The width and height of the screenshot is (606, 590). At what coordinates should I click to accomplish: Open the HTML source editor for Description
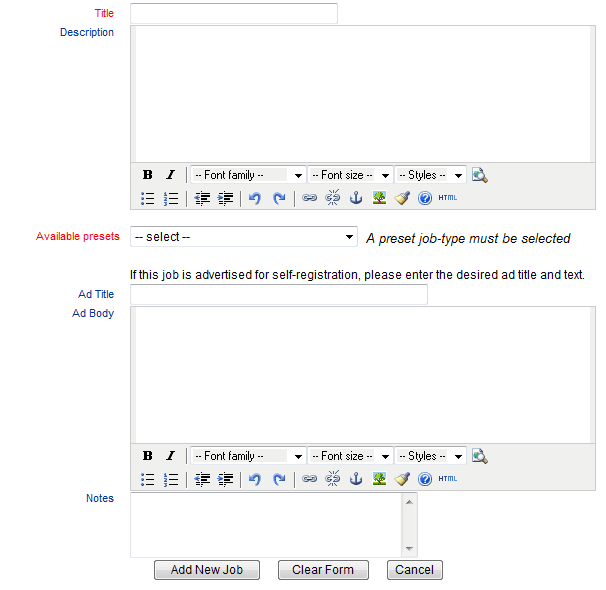coord(448,198)
